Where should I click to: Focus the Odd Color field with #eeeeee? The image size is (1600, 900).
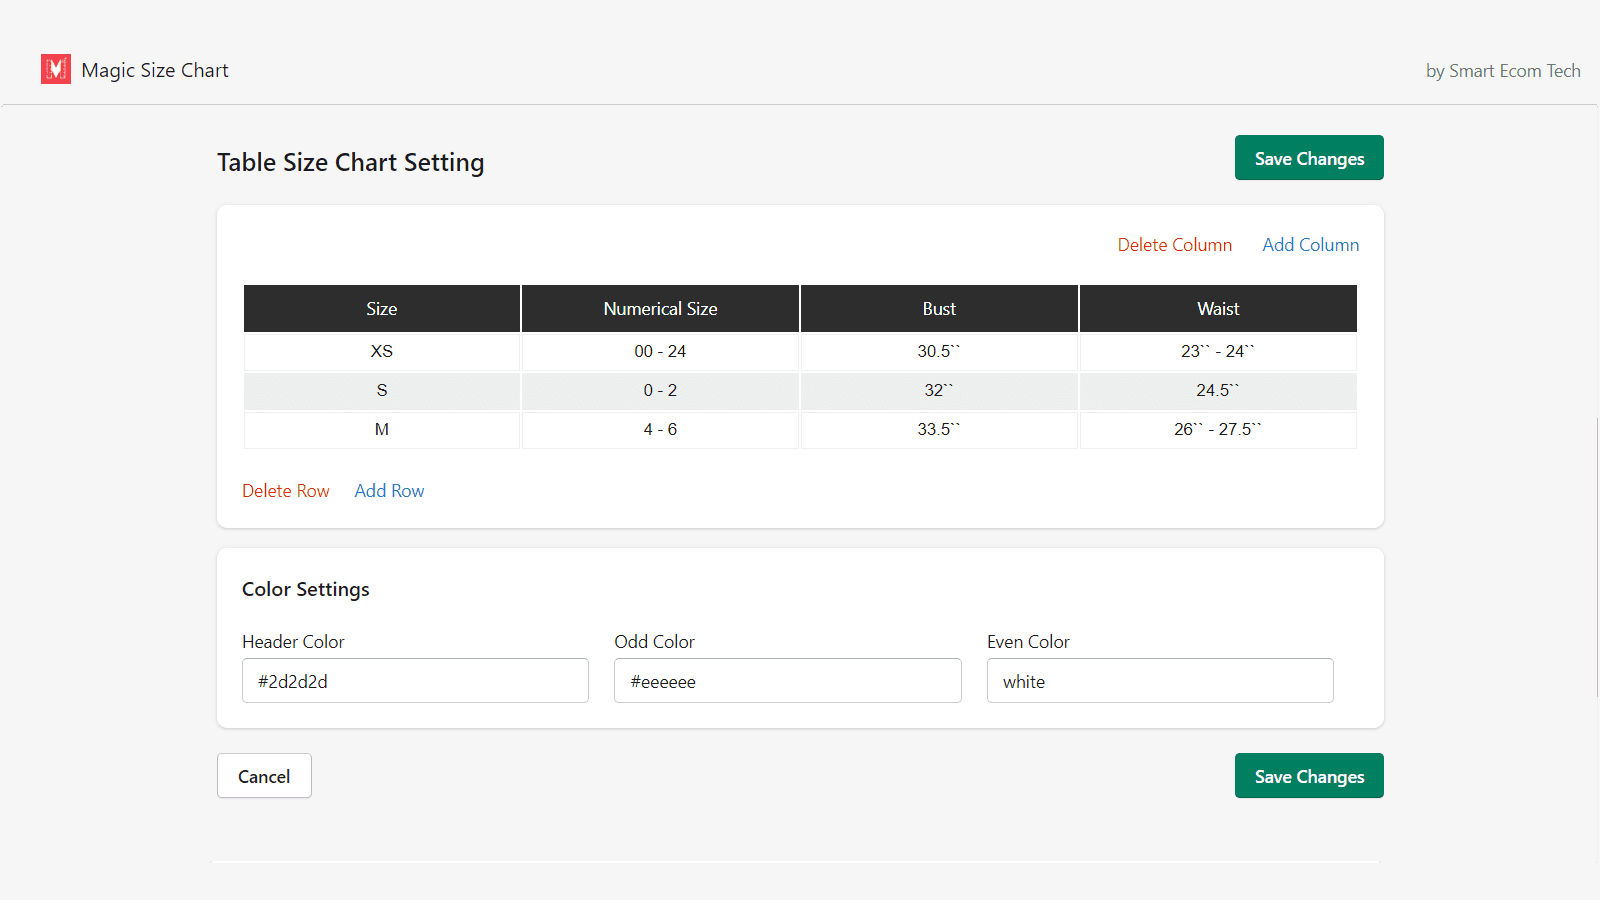(x=787, y=681)
